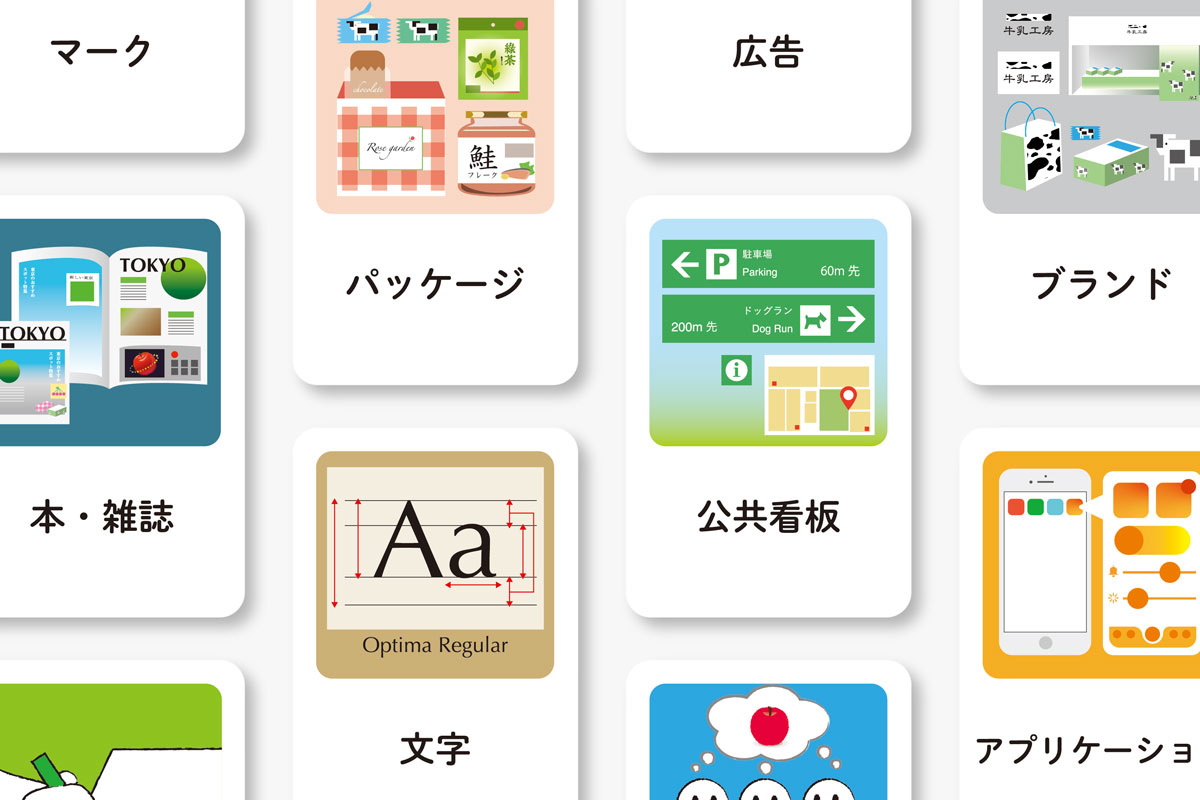Toggle the orange-yellow switch in app illustration

(x=1152, y=539)
